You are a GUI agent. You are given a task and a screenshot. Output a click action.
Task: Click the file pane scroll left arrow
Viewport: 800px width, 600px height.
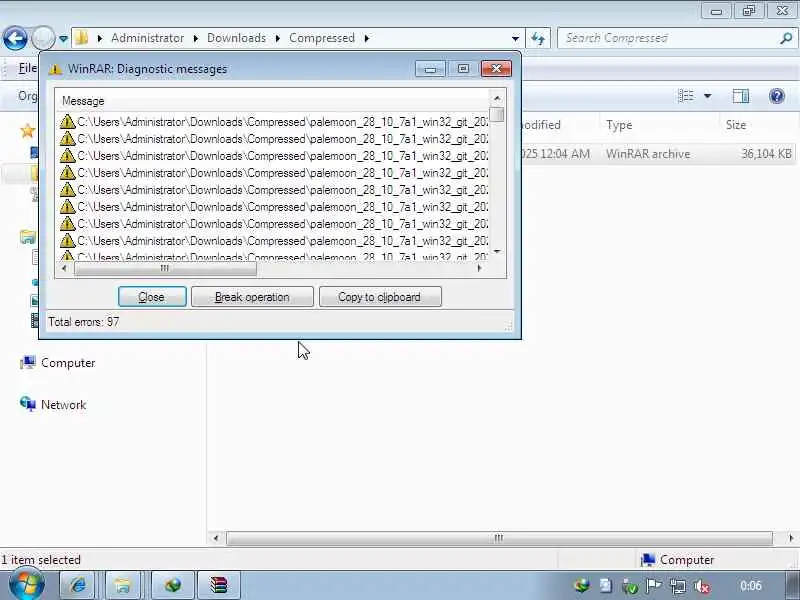(216, 538)
